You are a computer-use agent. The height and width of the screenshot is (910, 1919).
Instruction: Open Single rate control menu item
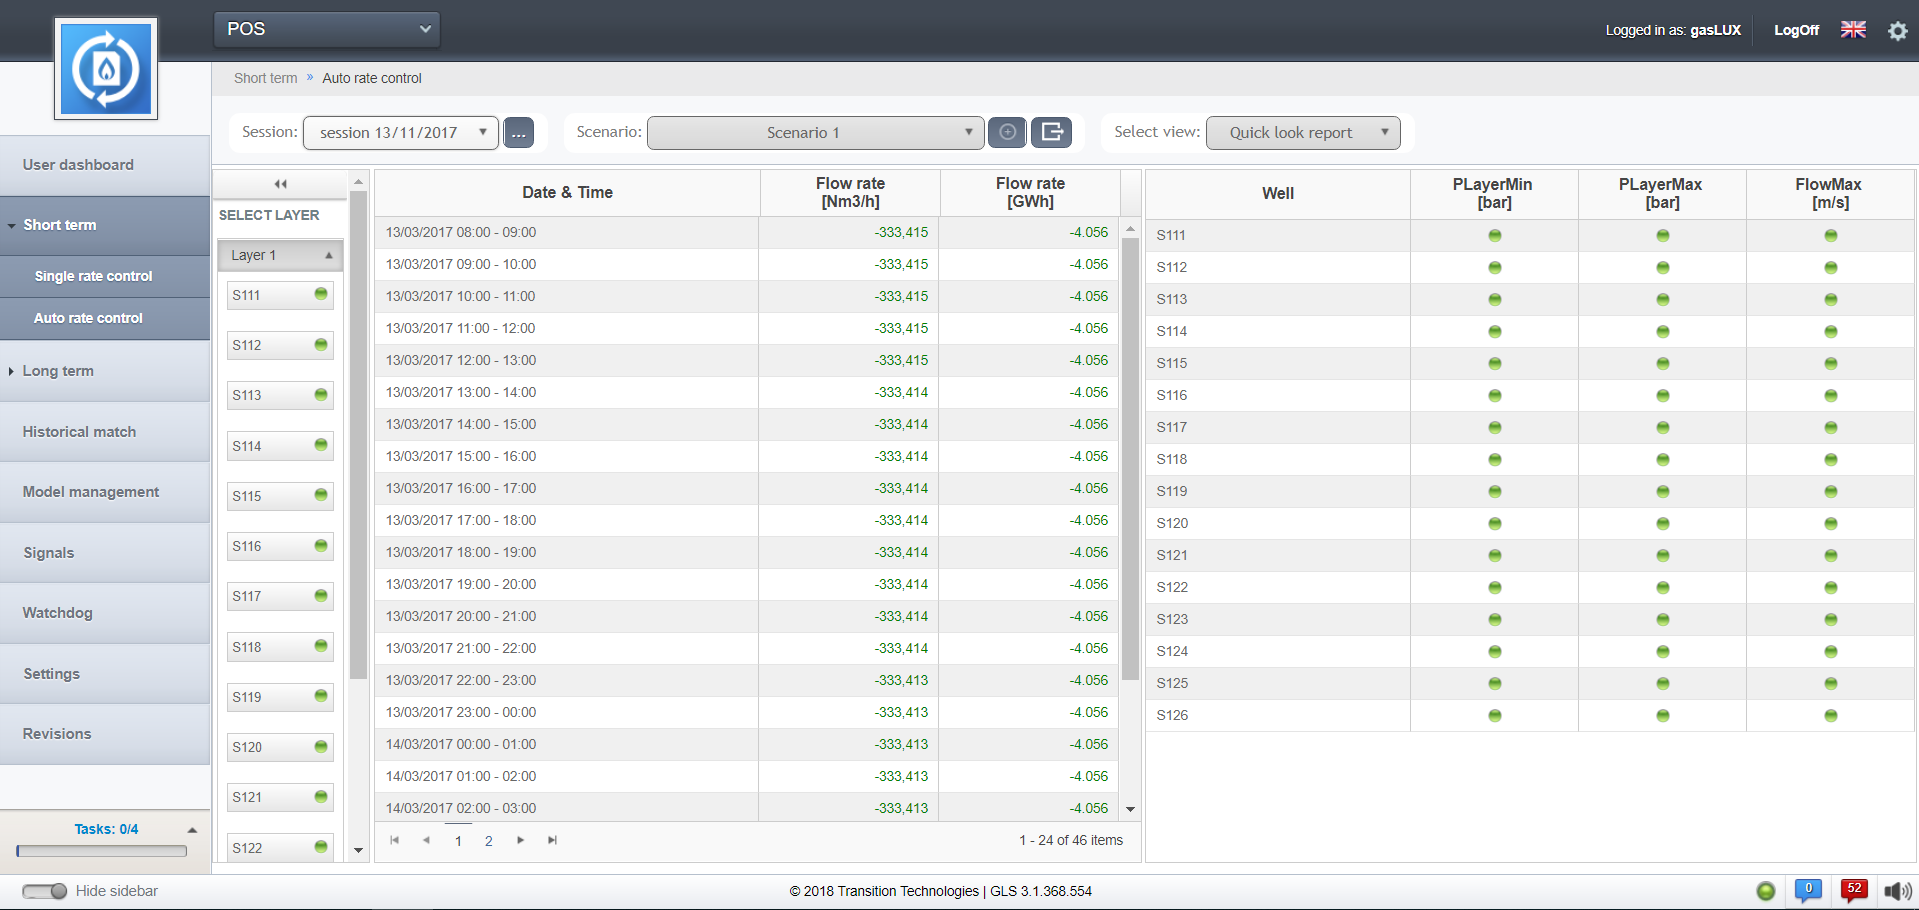[x=93, y=276]
